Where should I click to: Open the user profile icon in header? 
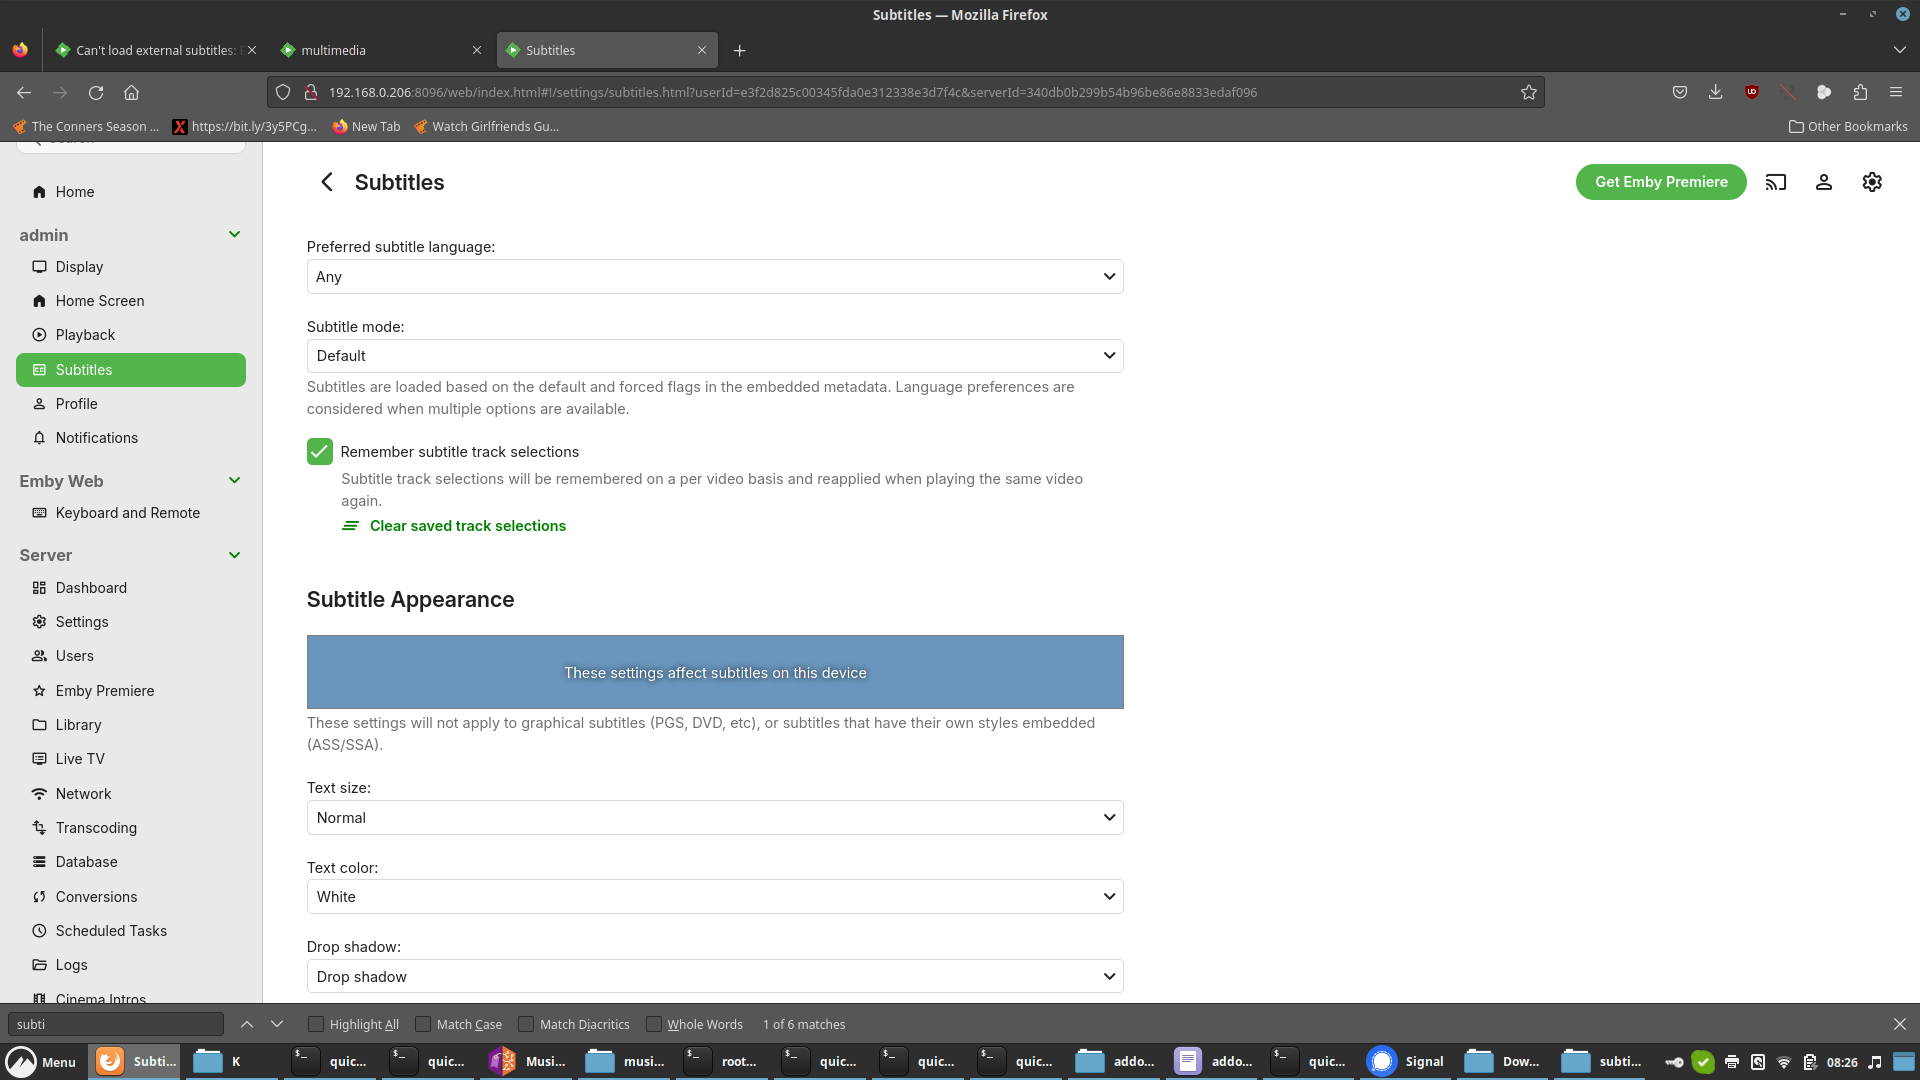click(1823, 182)
